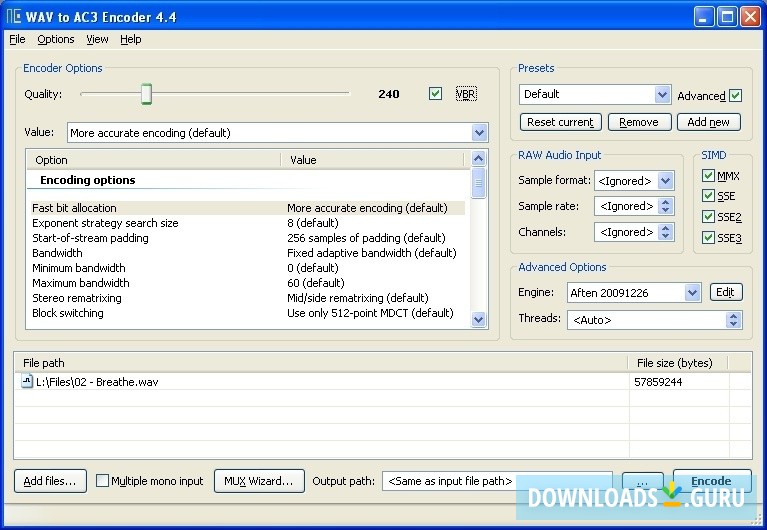Click the Option column header
Screen dimensions: 767x530
click(x=154, y=160)
